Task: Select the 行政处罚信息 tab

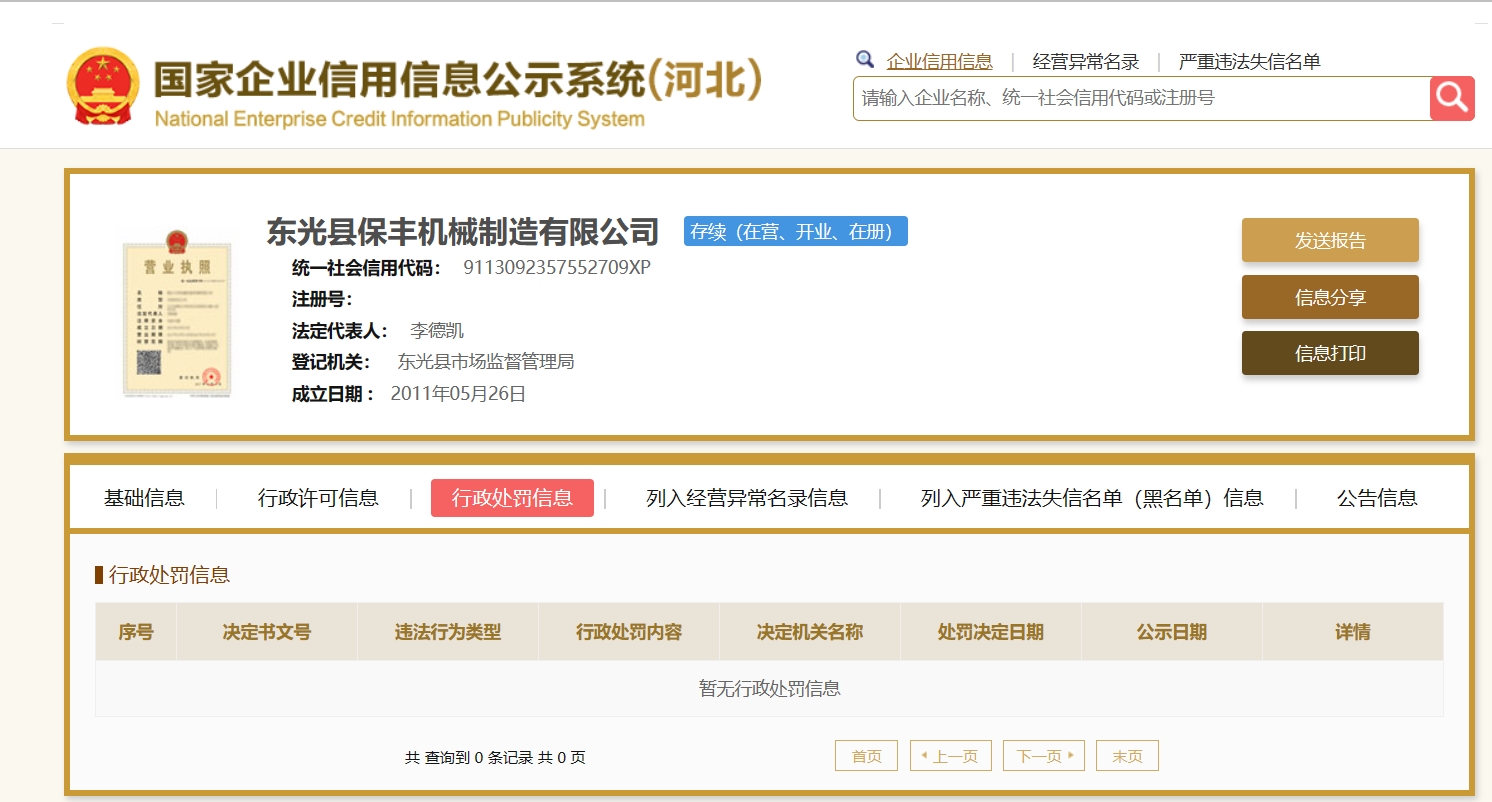Action: point(512,498)
